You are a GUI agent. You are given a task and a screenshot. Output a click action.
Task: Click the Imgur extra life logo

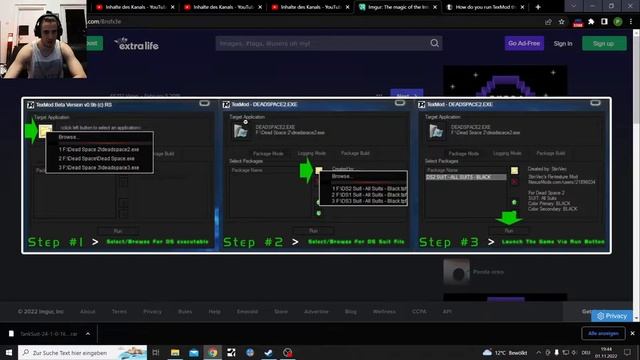137,43
